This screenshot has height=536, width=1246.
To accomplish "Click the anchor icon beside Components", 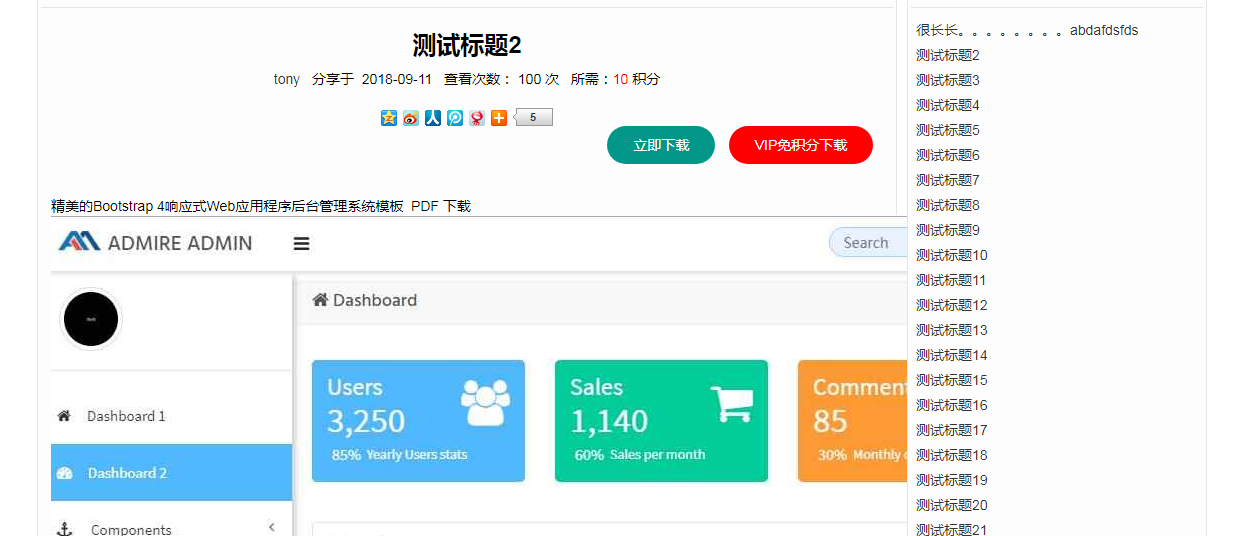I will pos(65,529).
